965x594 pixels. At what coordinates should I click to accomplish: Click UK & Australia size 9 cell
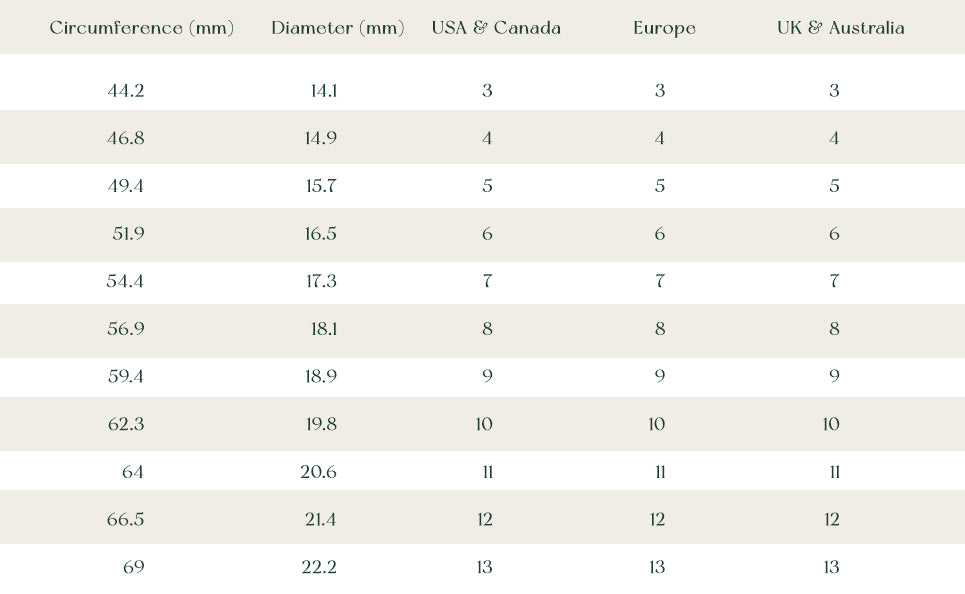coord(834,376)
